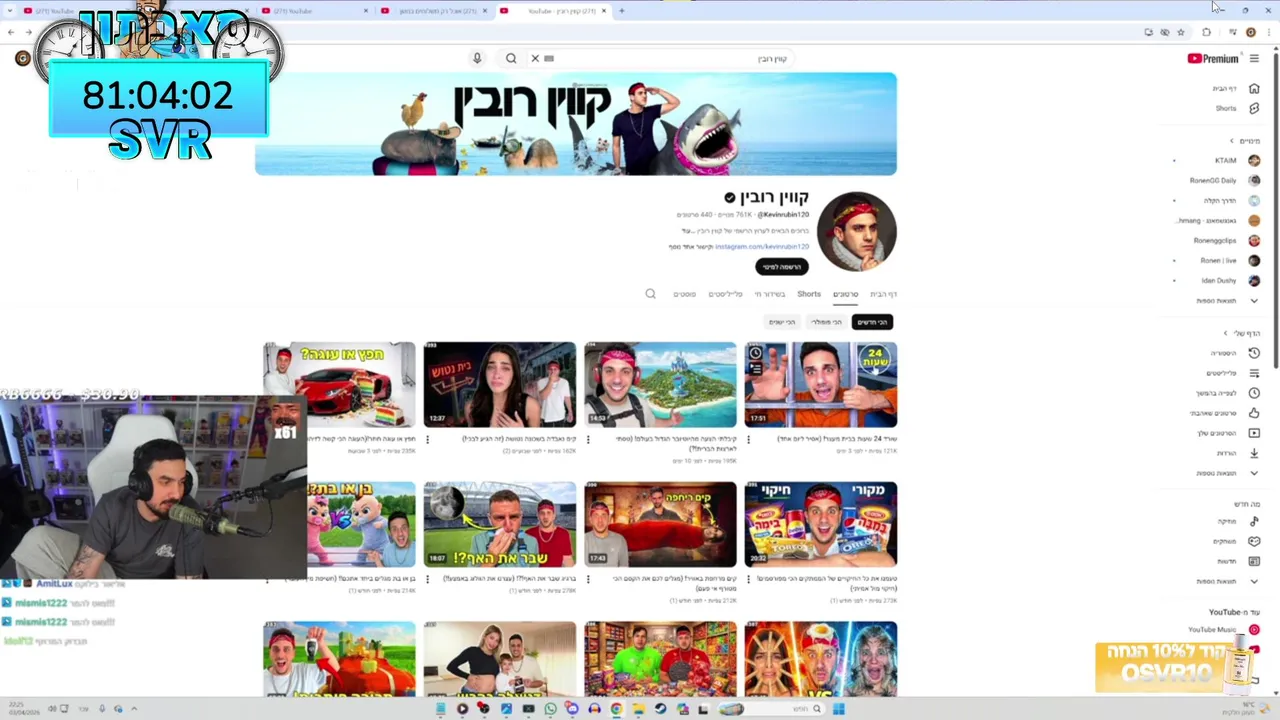Viewport: 1280px width, 720px height.
Task: Open the Ronenggclips subscription channel
Action: (1225, 240)
